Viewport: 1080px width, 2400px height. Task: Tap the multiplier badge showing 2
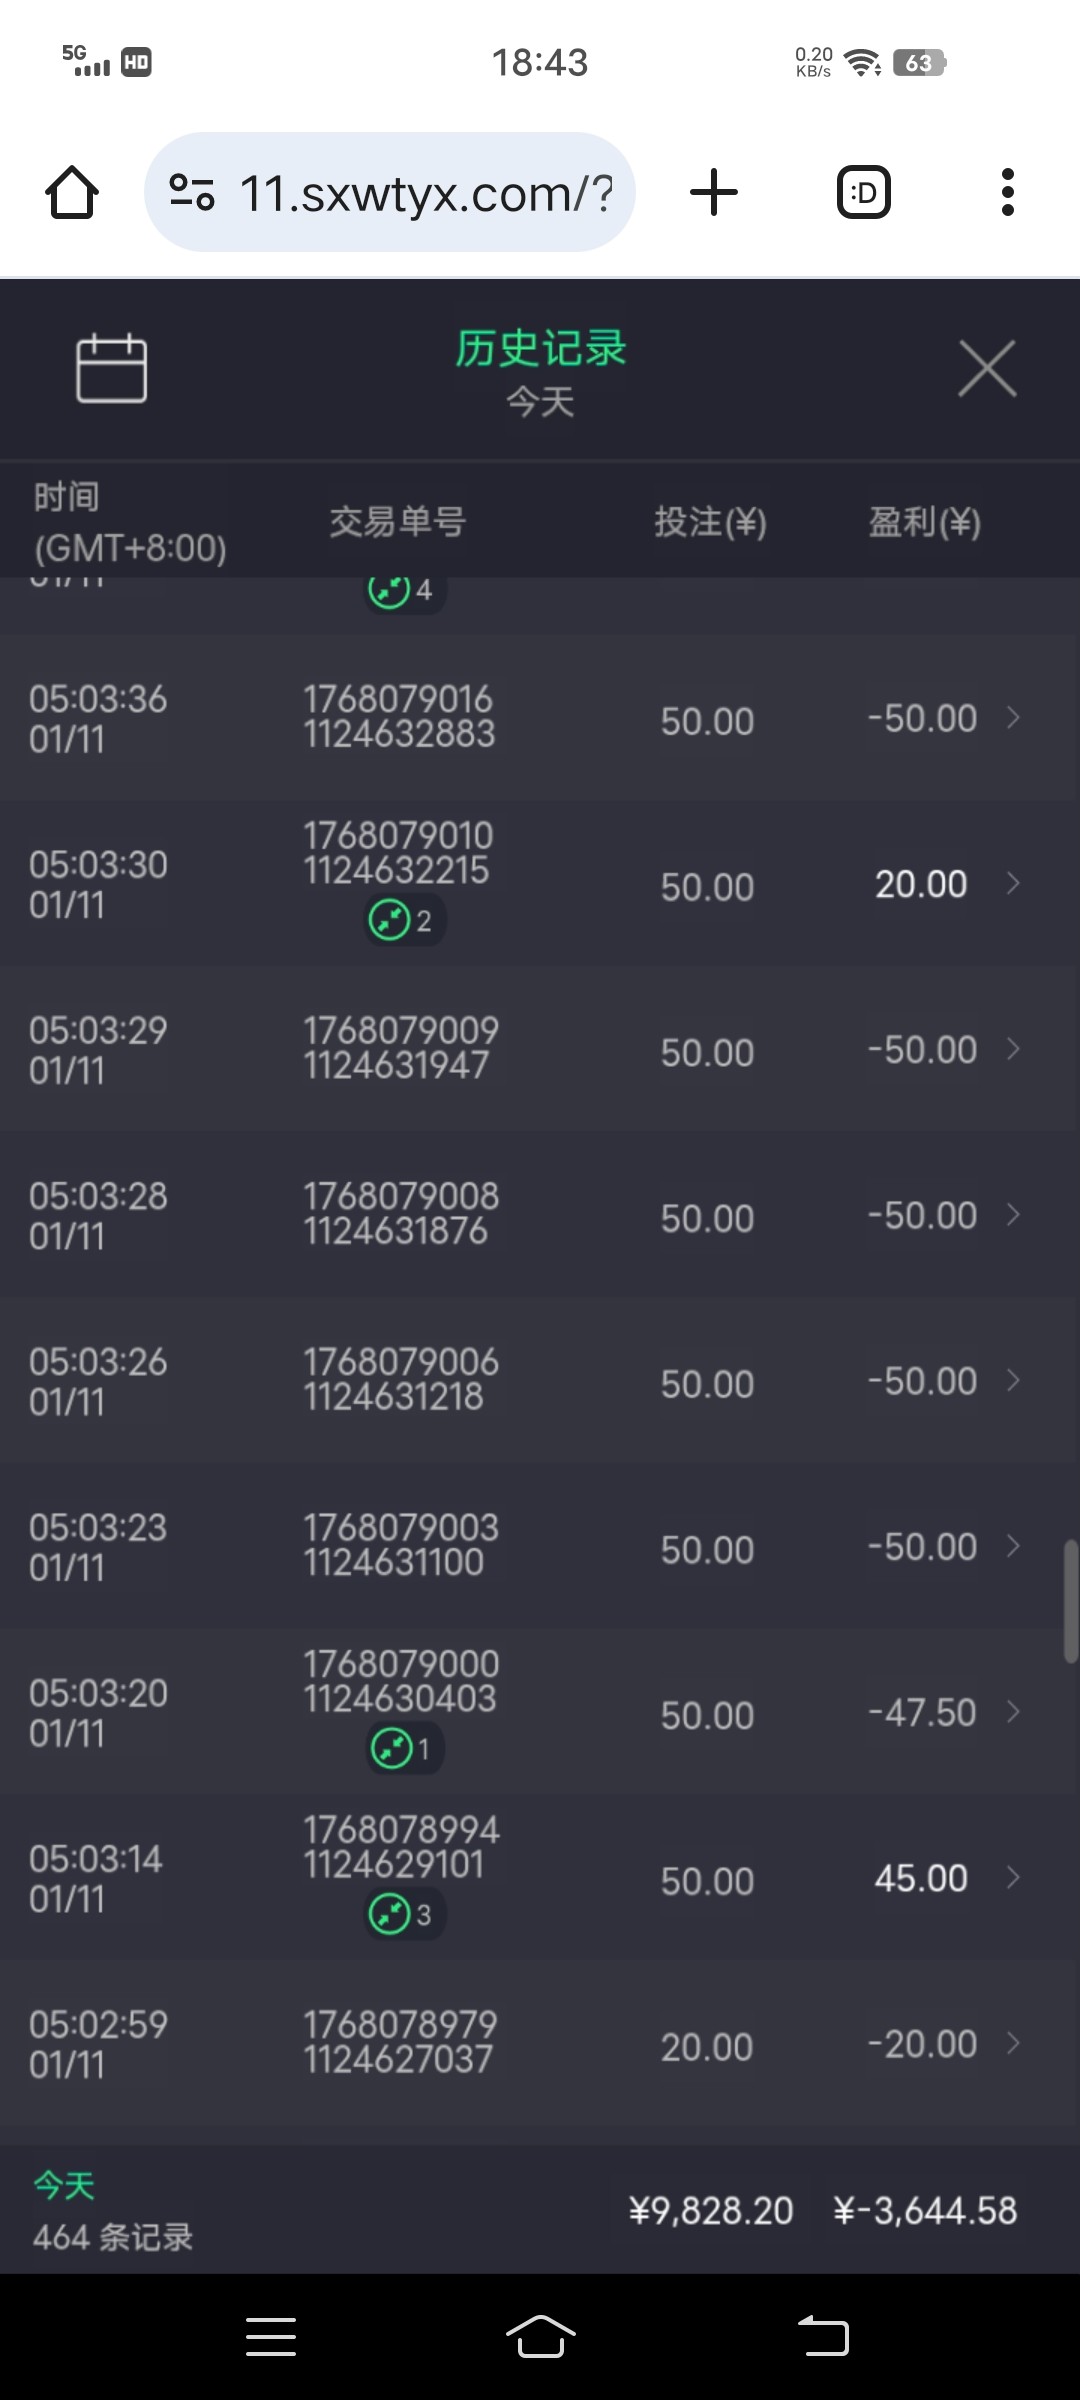(404, 920)
